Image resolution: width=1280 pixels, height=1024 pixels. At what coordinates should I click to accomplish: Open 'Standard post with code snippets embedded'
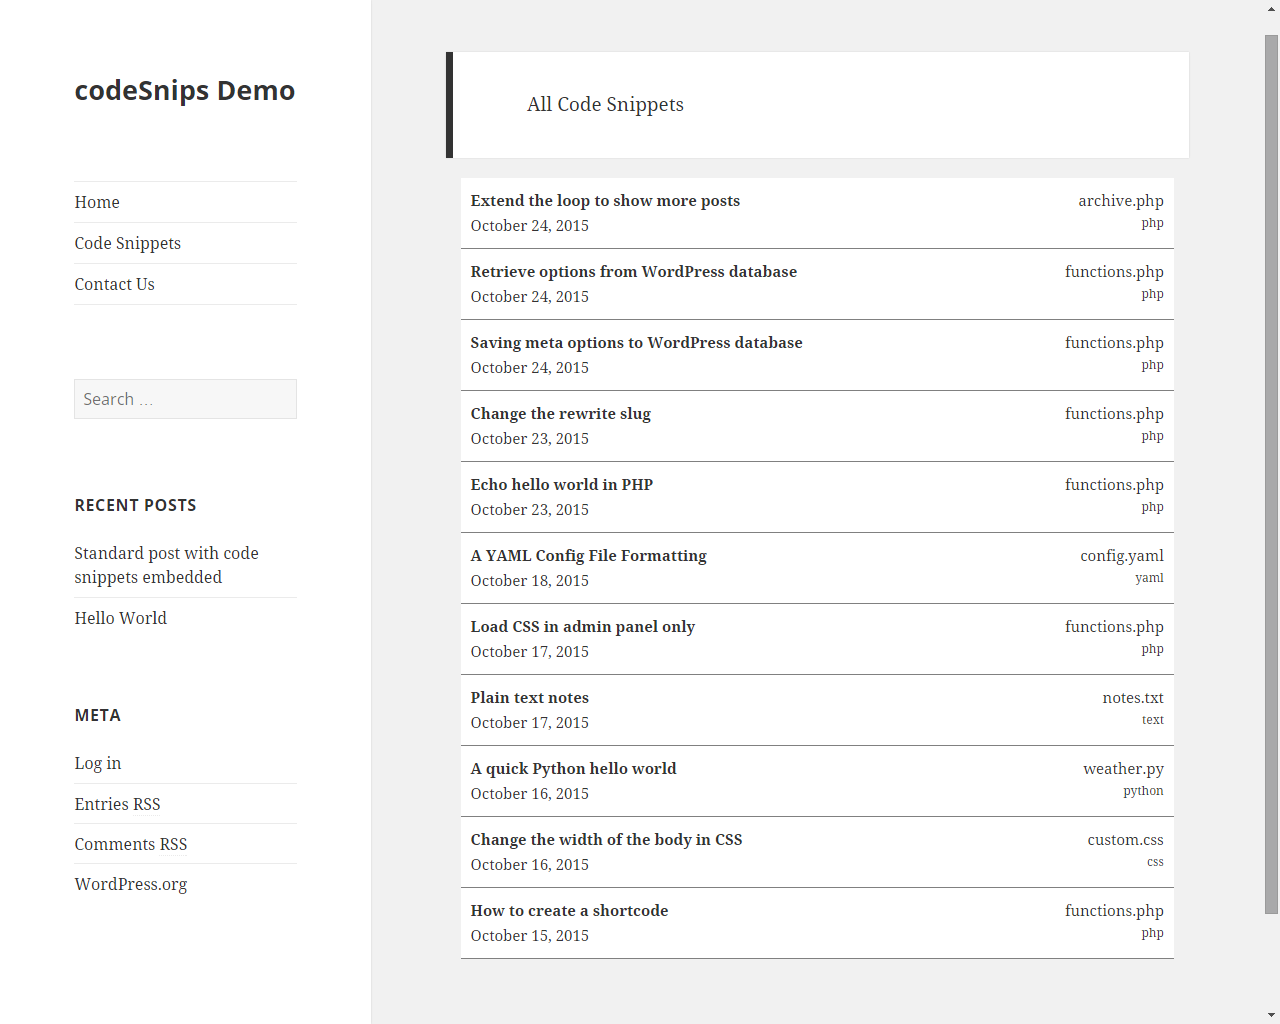pyautogui.click(x=167, y=565)
